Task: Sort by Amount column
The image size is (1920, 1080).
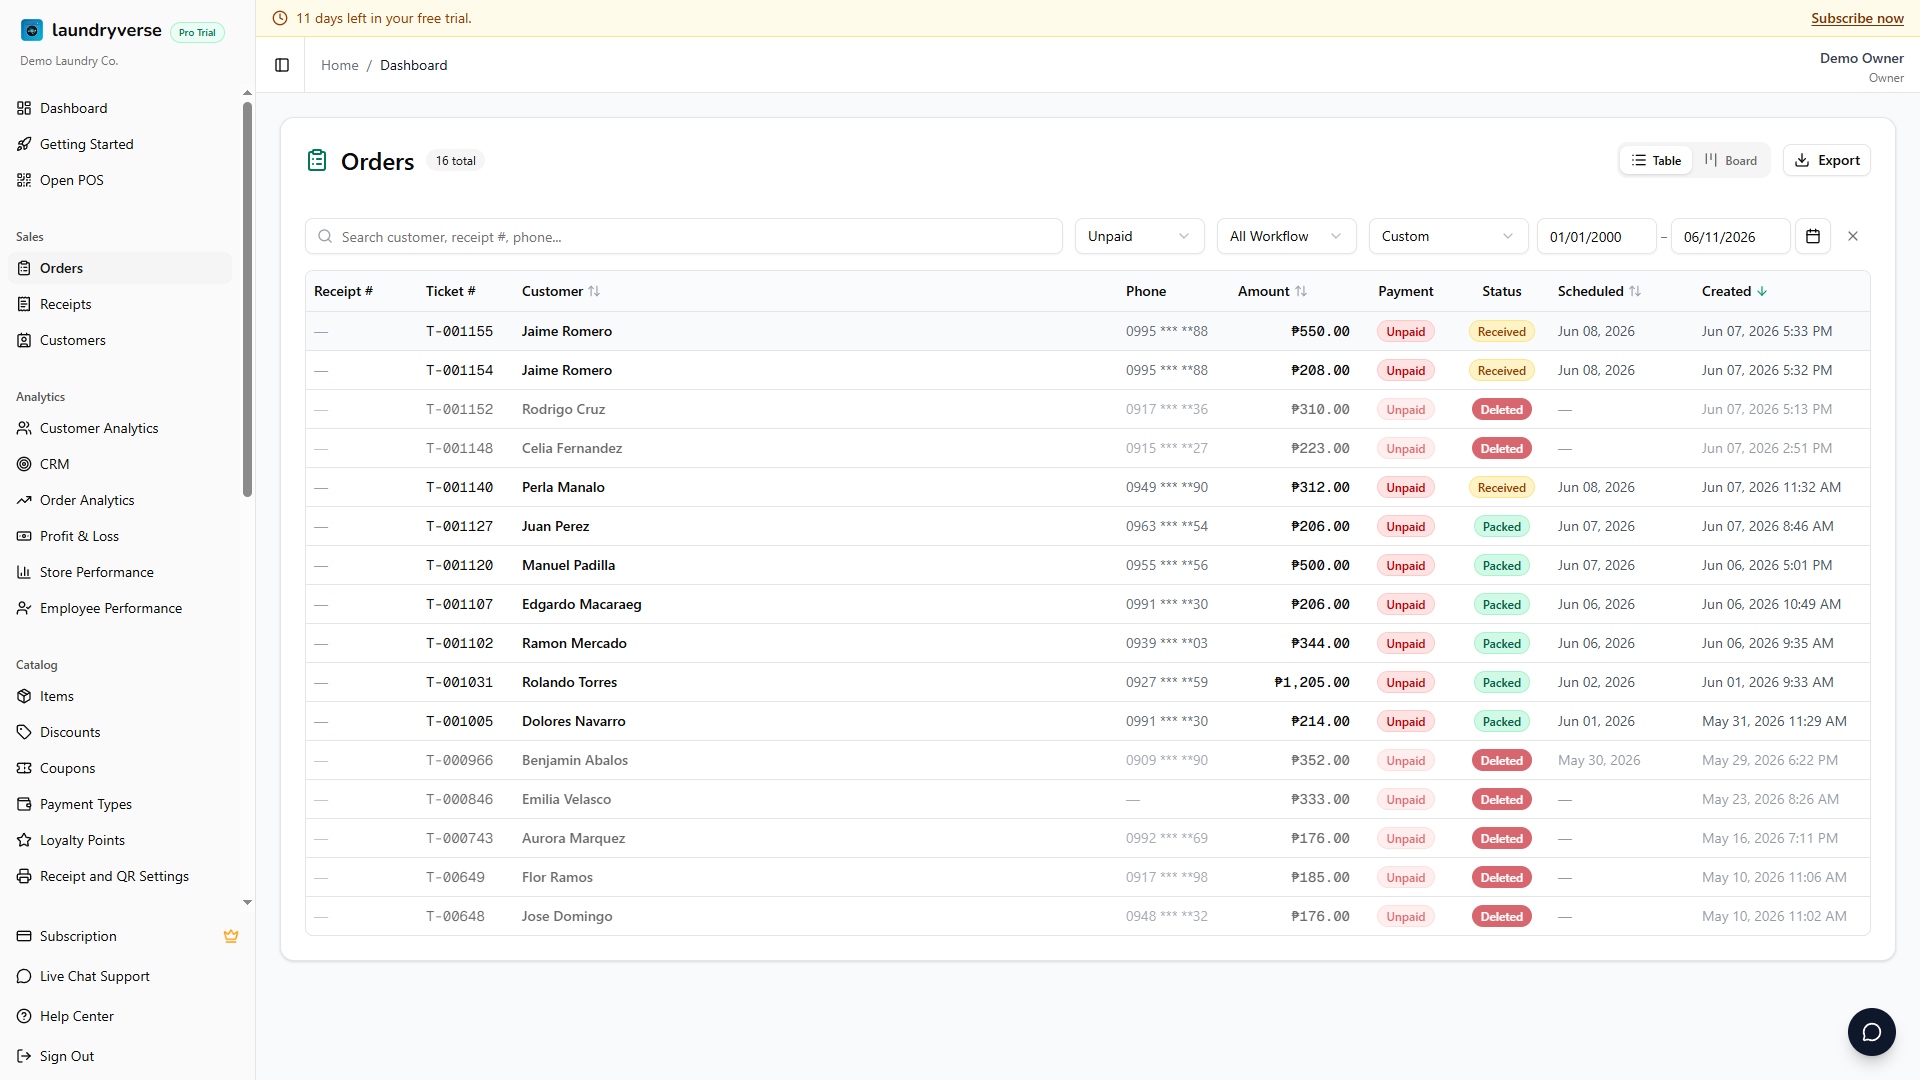Action: click(x=1272, y=291)
